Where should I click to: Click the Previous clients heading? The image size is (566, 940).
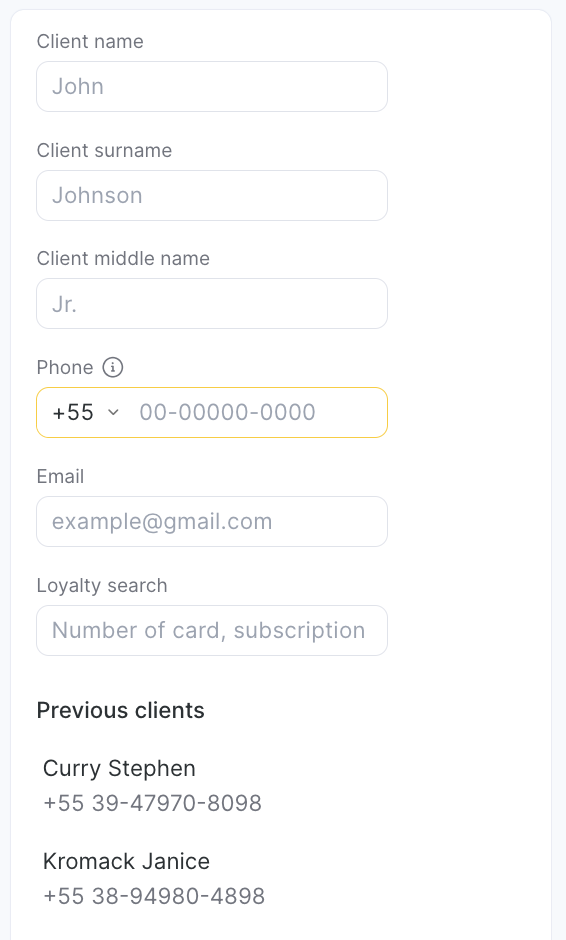pos(121,710)
